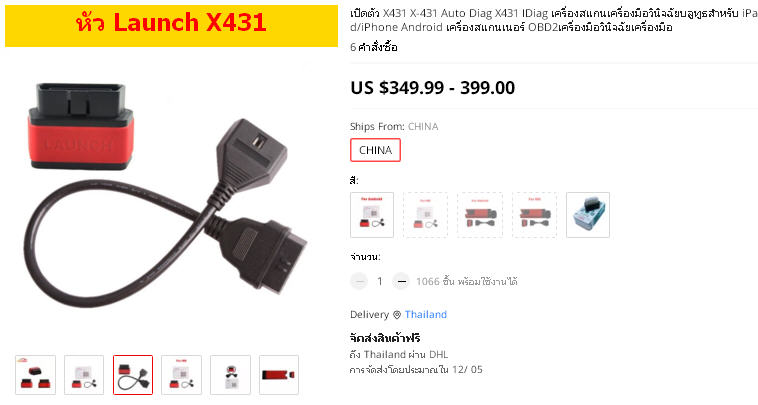Pick the boxed adapter variant swatch
The width and height of the screenshot is (758, 405).
tap(588, 215)
